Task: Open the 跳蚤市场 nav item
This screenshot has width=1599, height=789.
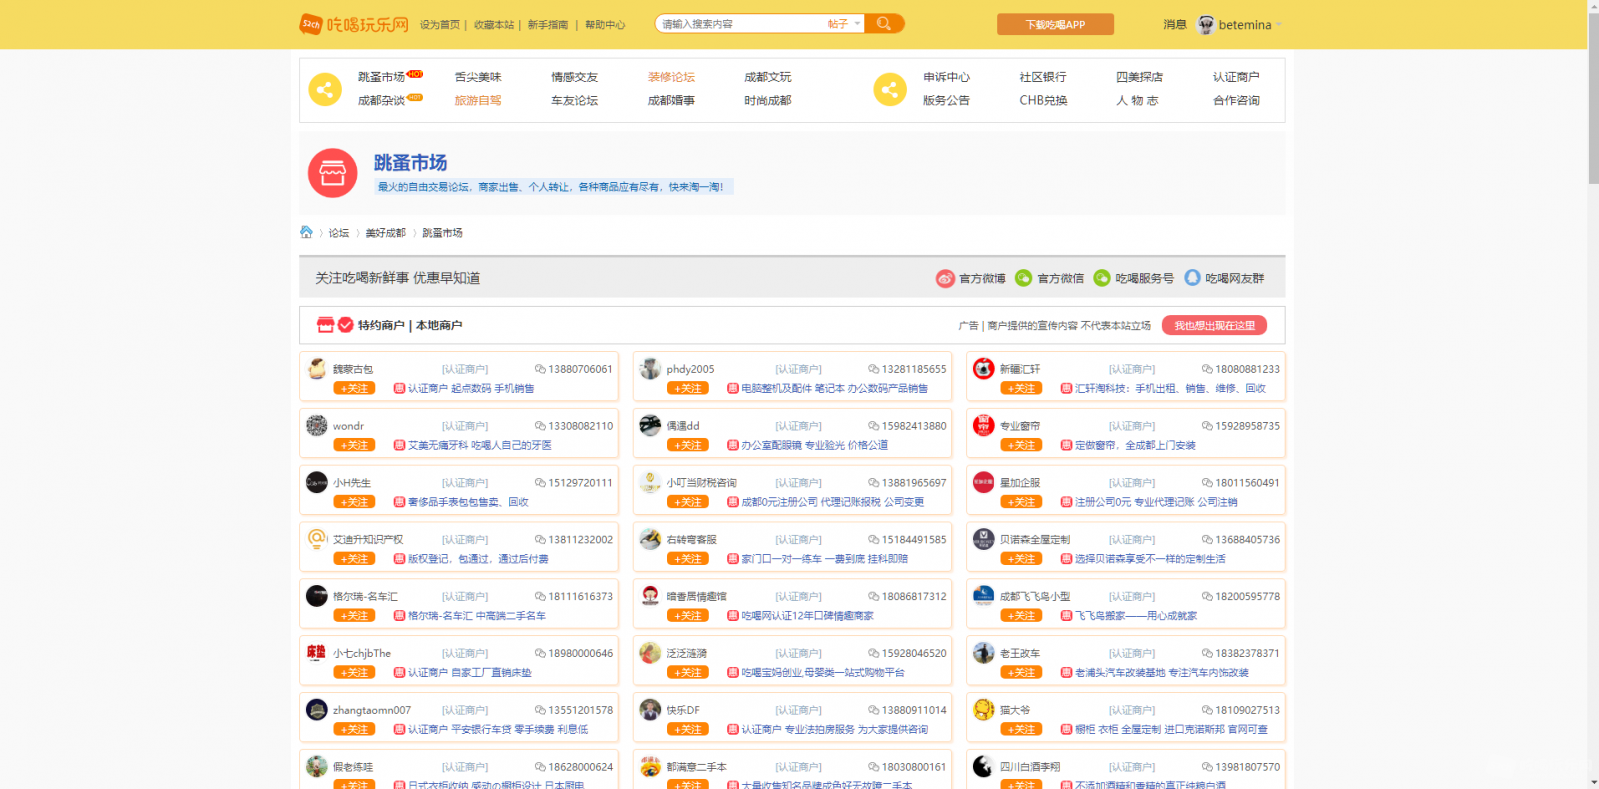Action: tap(381, 77)
